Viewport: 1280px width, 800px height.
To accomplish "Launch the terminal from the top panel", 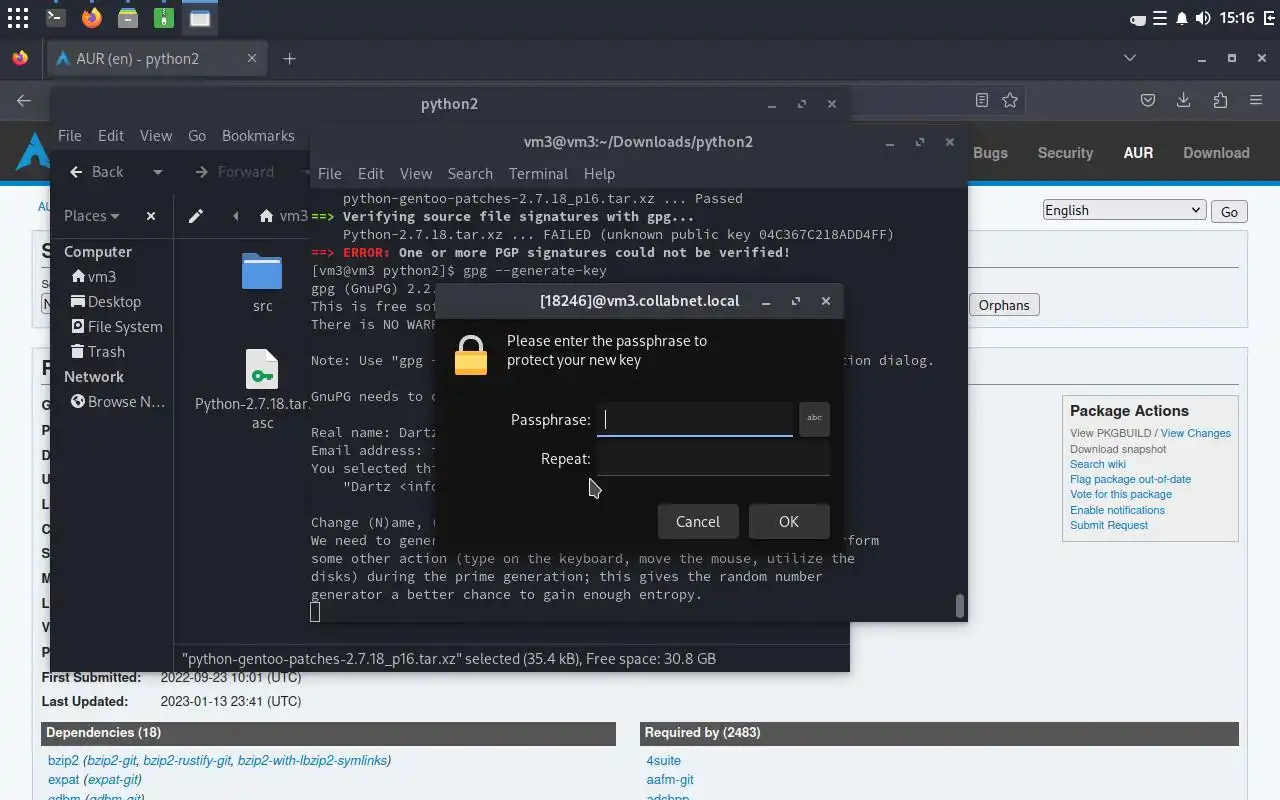I will click(55, 17).
